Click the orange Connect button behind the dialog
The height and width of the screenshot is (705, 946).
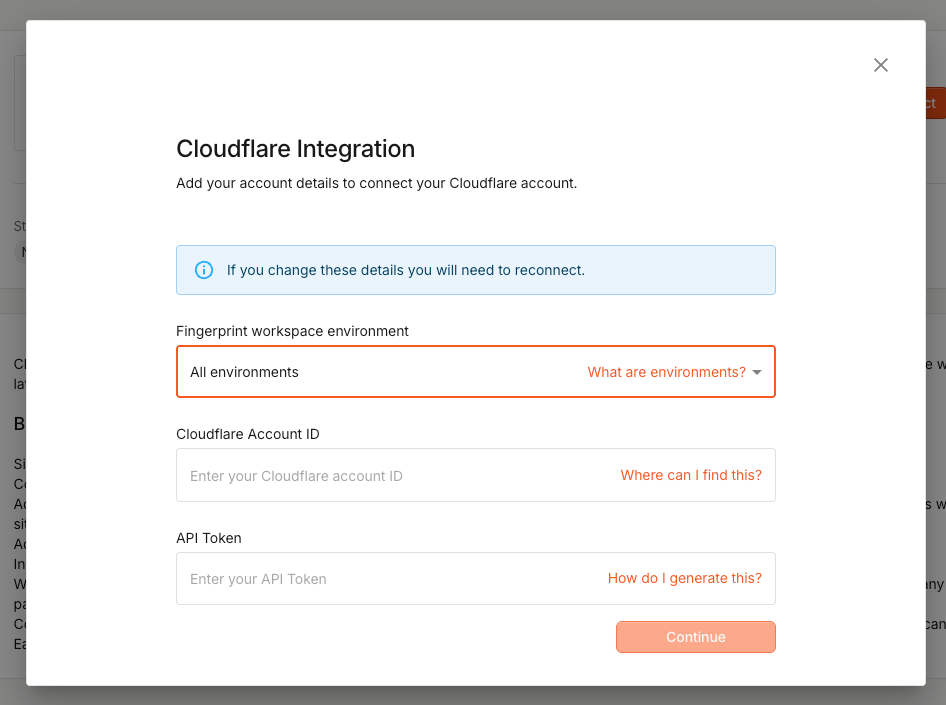click(931, 103)
